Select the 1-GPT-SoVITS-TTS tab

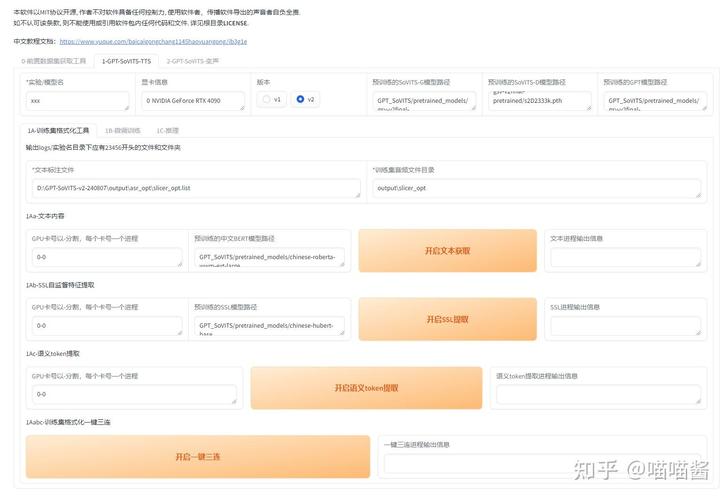click(126, 61)
